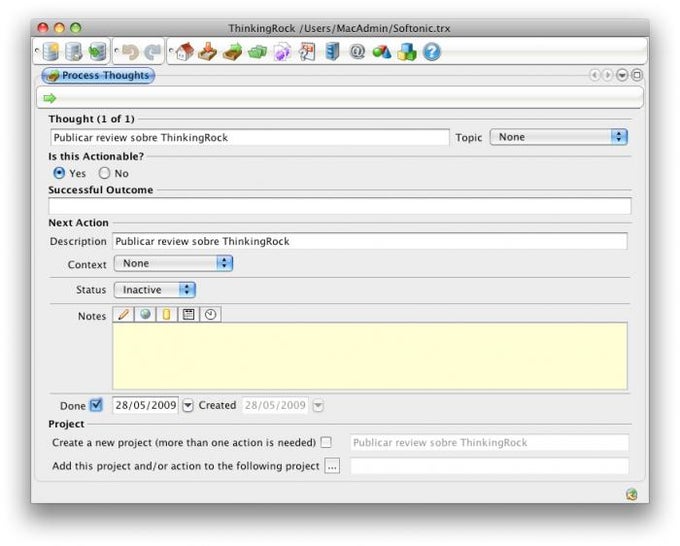
Task: Click the Process Thoughts tray icon with green arrow
Action: click(x=232, y=52)
